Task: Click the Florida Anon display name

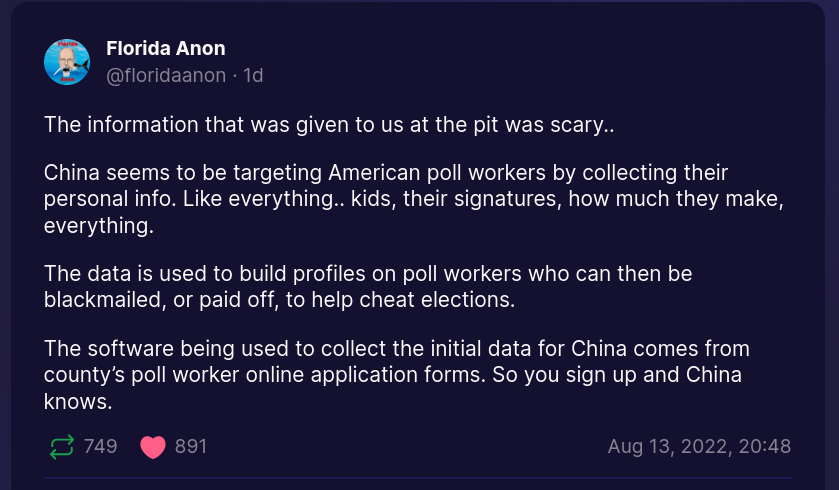Action: (165, 49)
